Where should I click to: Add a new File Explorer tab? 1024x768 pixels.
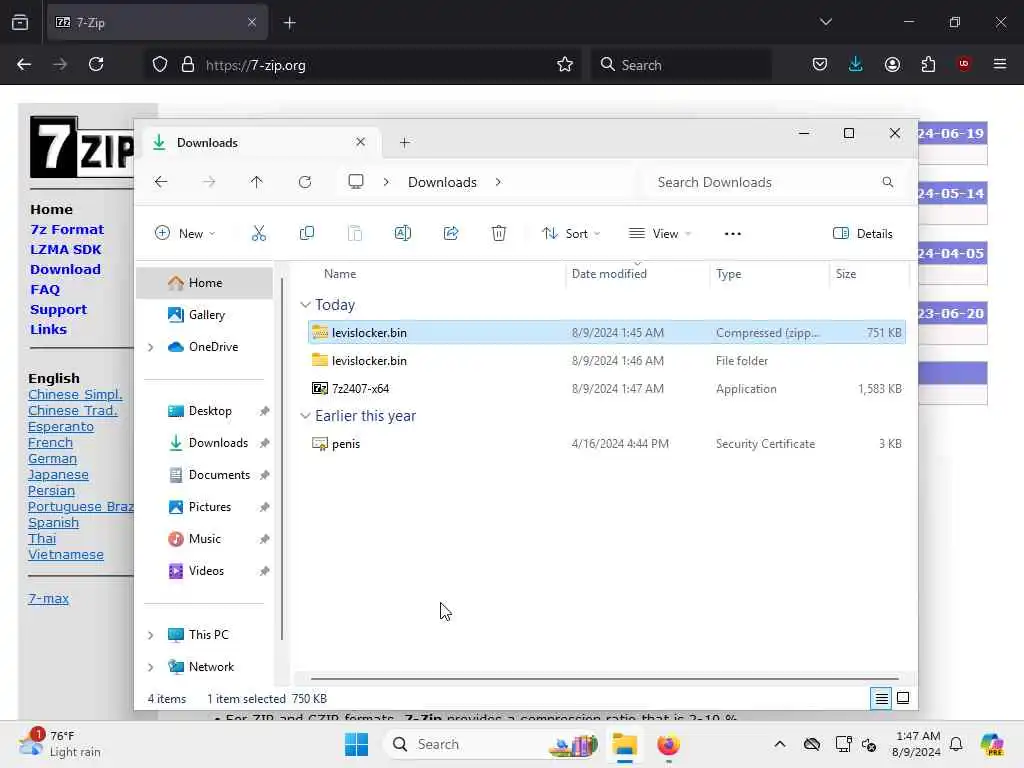404,142
